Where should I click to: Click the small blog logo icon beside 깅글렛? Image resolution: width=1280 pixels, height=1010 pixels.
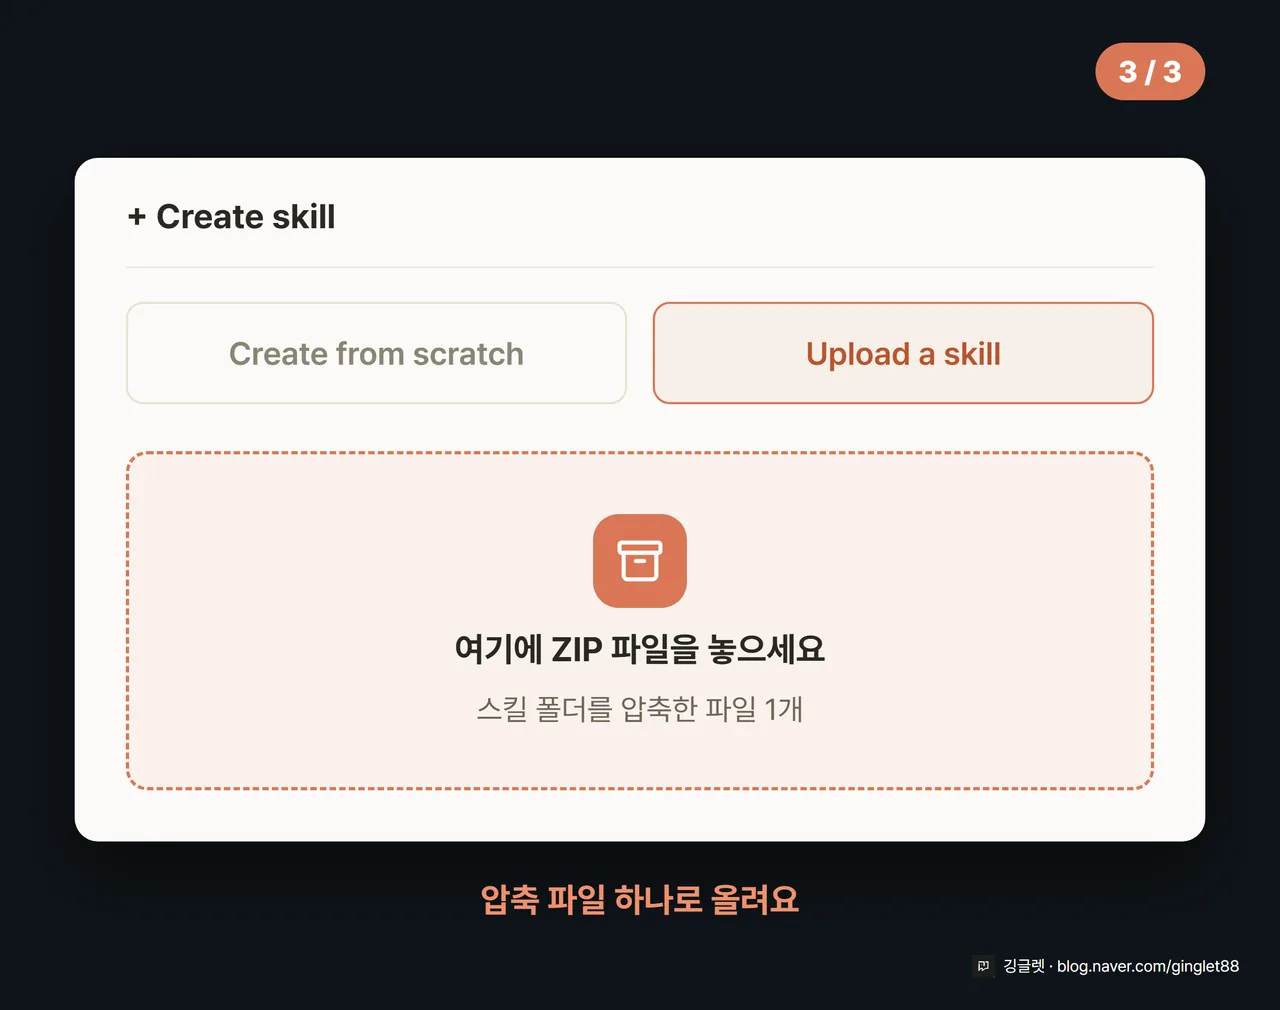983,966
